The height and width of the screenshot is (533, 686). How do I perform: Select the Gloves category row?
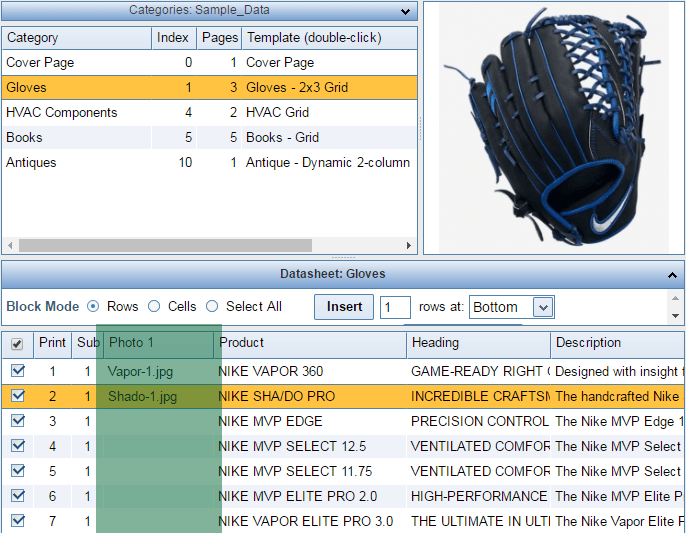(209, 88)
